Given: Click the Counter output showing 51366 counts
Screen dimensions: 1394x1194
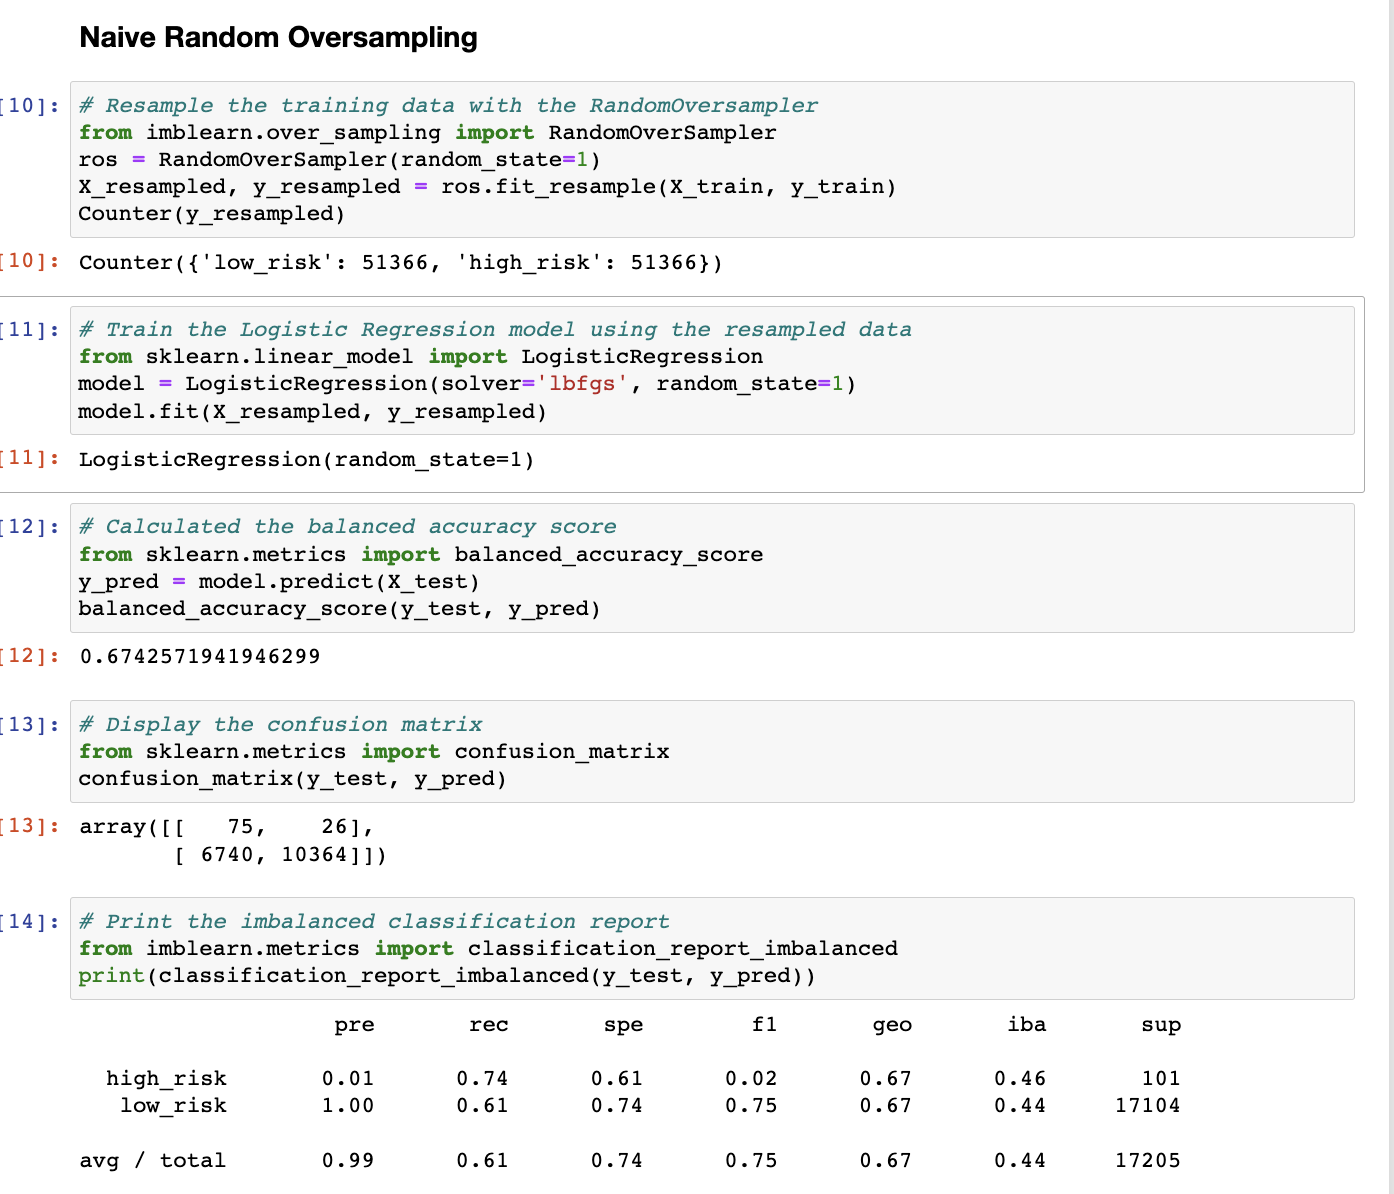Looking at the screenshot, I should coord(400,263).
